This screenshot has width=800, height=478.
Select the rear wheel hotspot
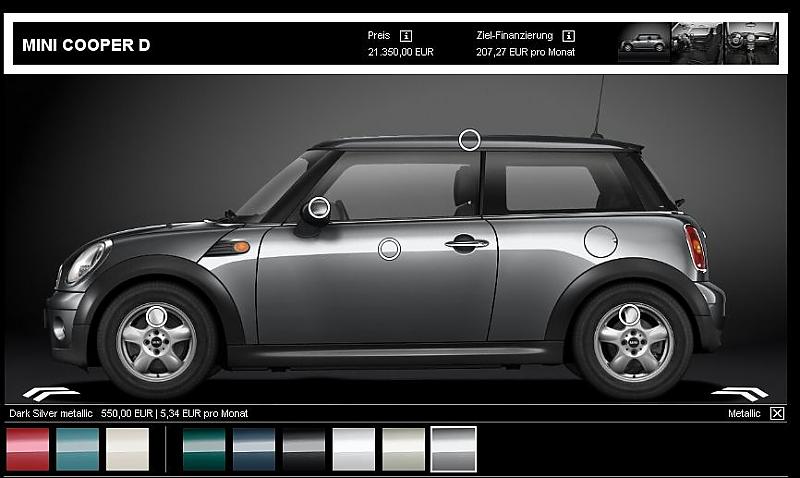click(x=629, y=315)
